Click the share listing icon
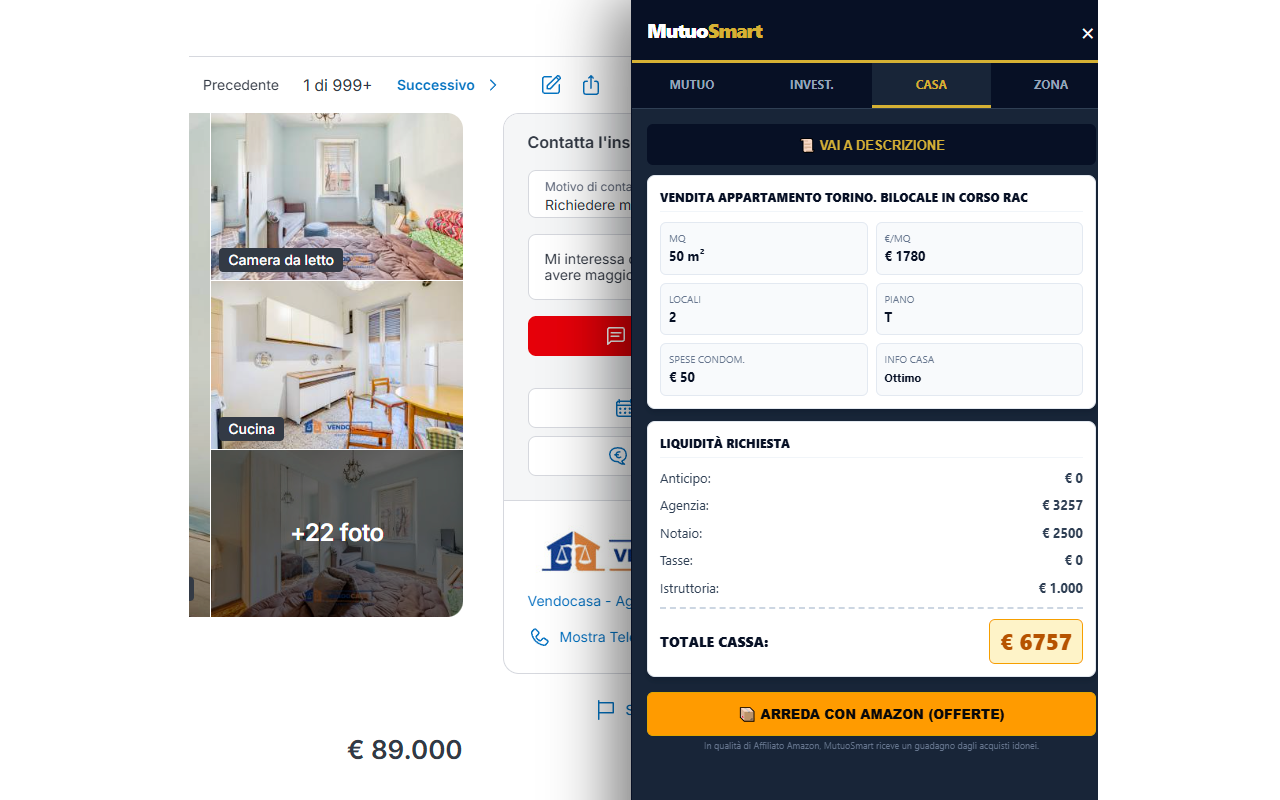Viewport: 1280px width, 800px height. tap(591, 85)
